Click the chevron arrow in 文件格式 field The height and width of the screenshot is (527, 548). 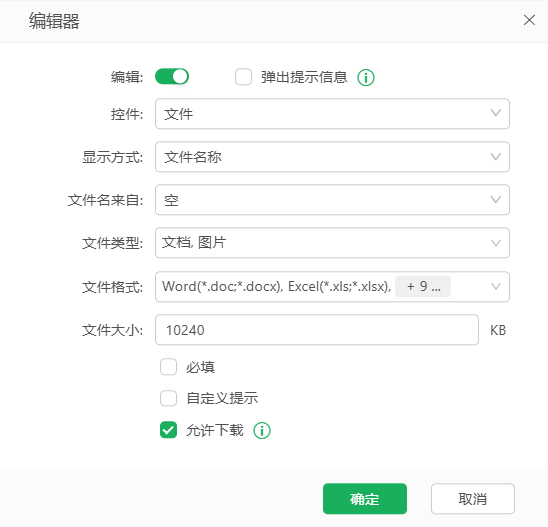(496, 286)
